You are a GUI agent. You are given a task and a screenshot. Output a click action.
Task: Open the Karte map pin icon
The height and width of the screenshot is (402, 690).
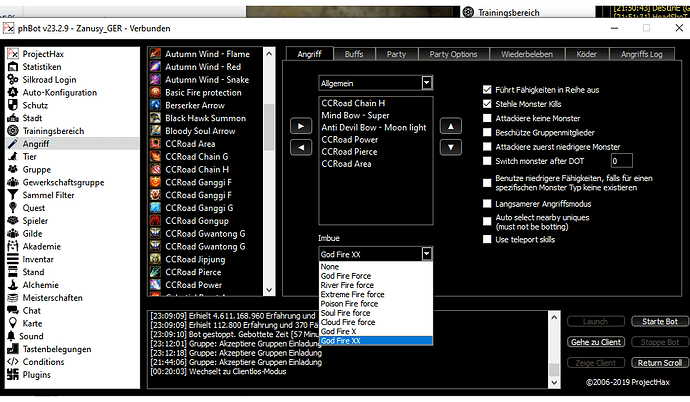[13, 323]
